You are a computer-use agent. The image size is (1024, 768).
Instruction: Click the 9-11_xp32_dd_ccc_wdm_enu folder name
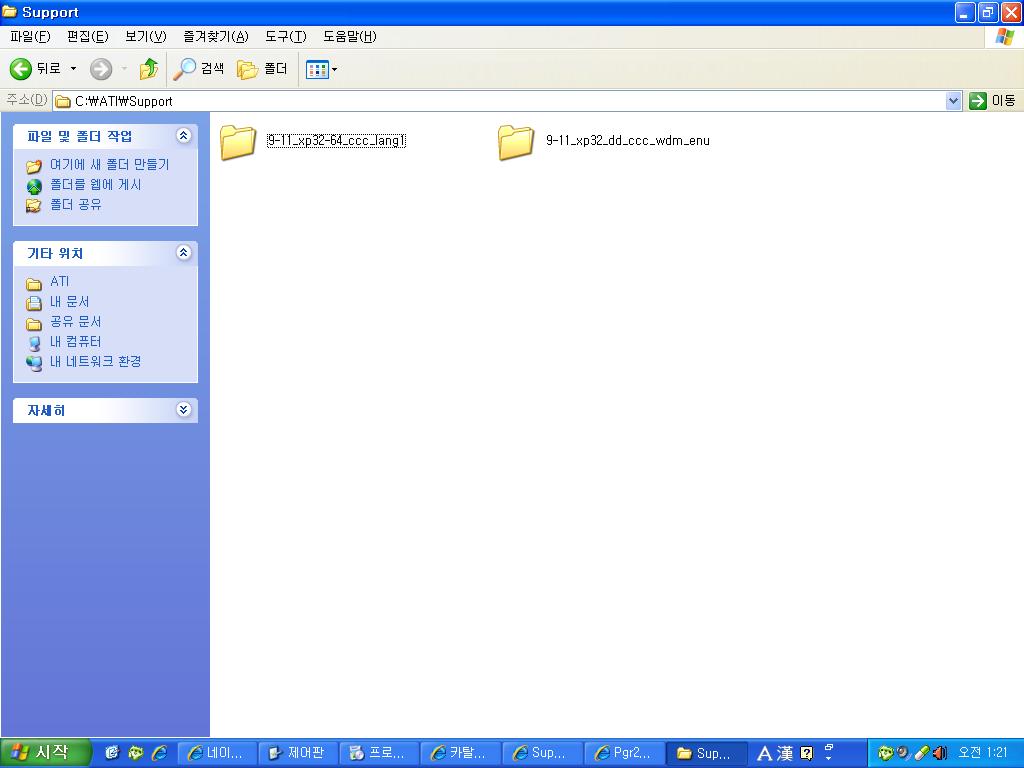tap(628, 140)
